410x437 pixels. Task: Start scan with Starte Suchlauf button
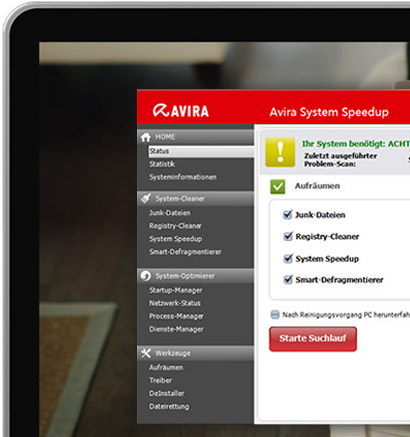(313, 339)
